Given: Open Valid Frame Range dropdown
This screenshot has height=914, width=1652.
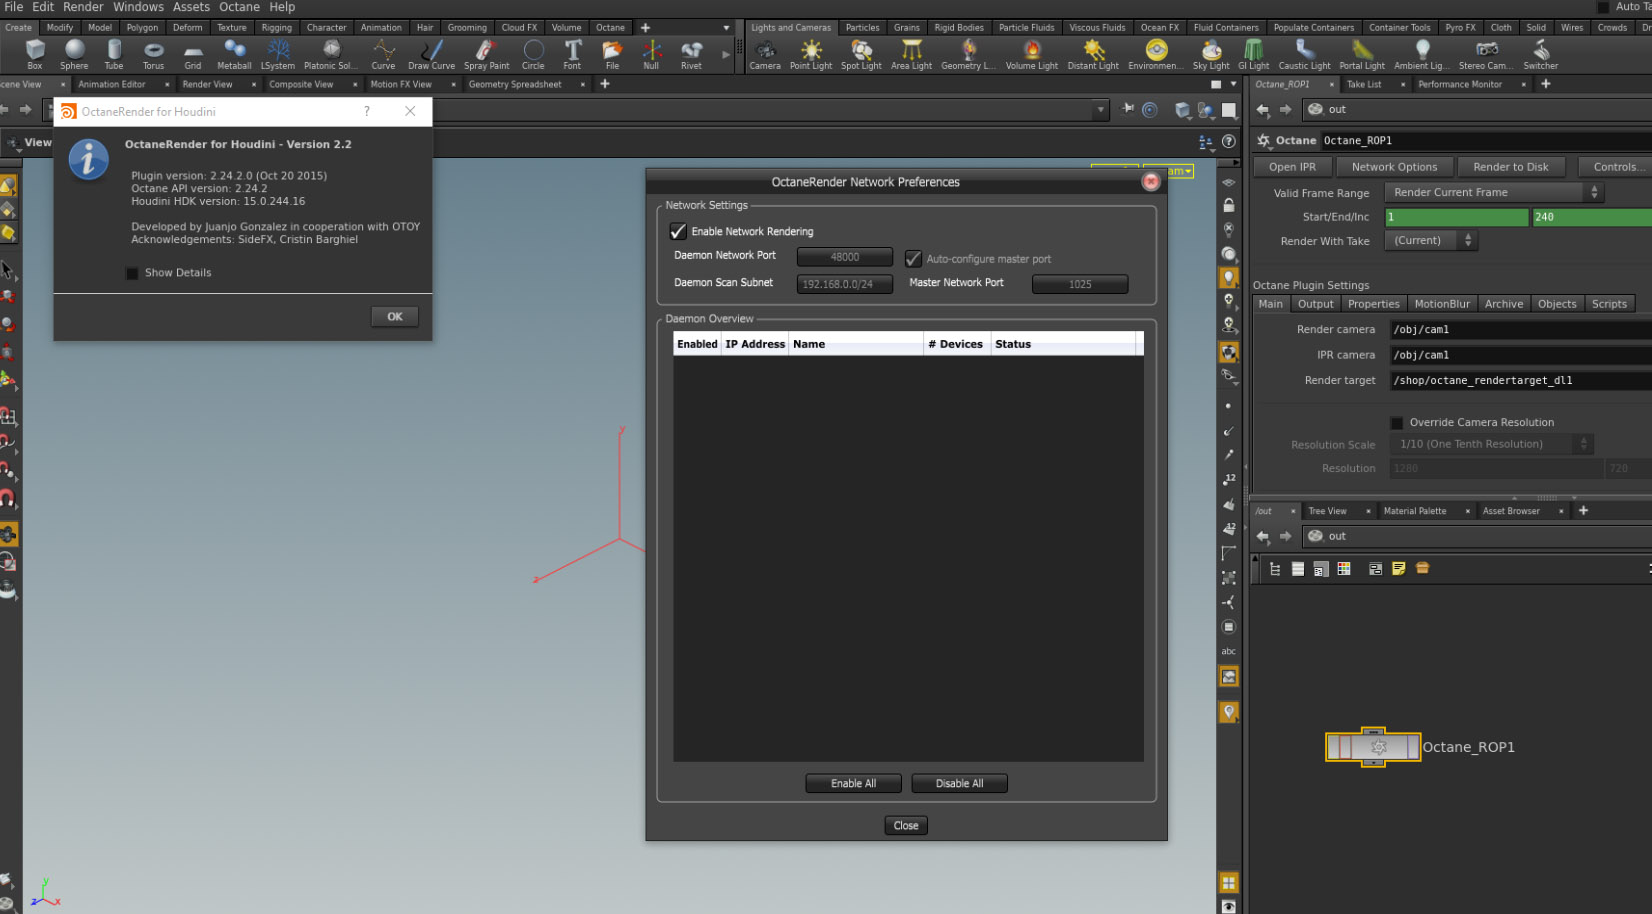Looking at the screenshot, I should (1493, 192).
